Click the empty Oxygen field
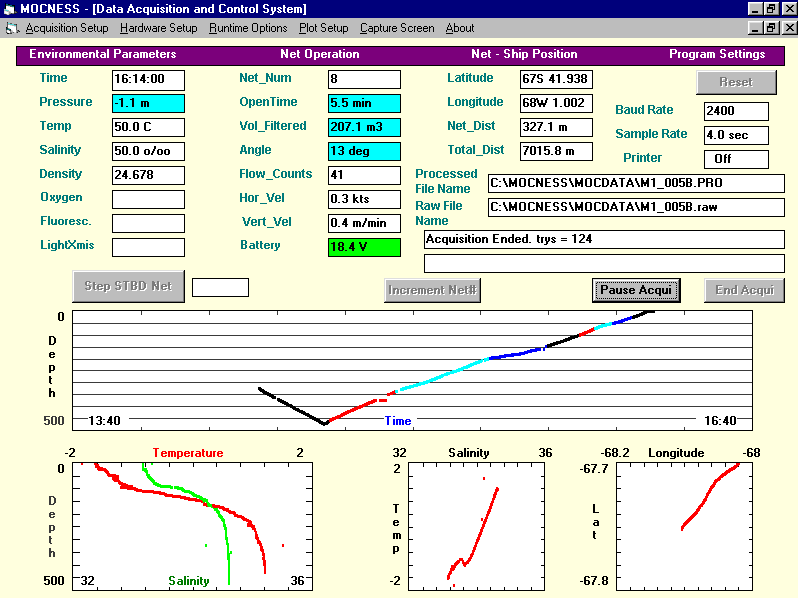This screenshot has height=598, width=798. [148, 199]
